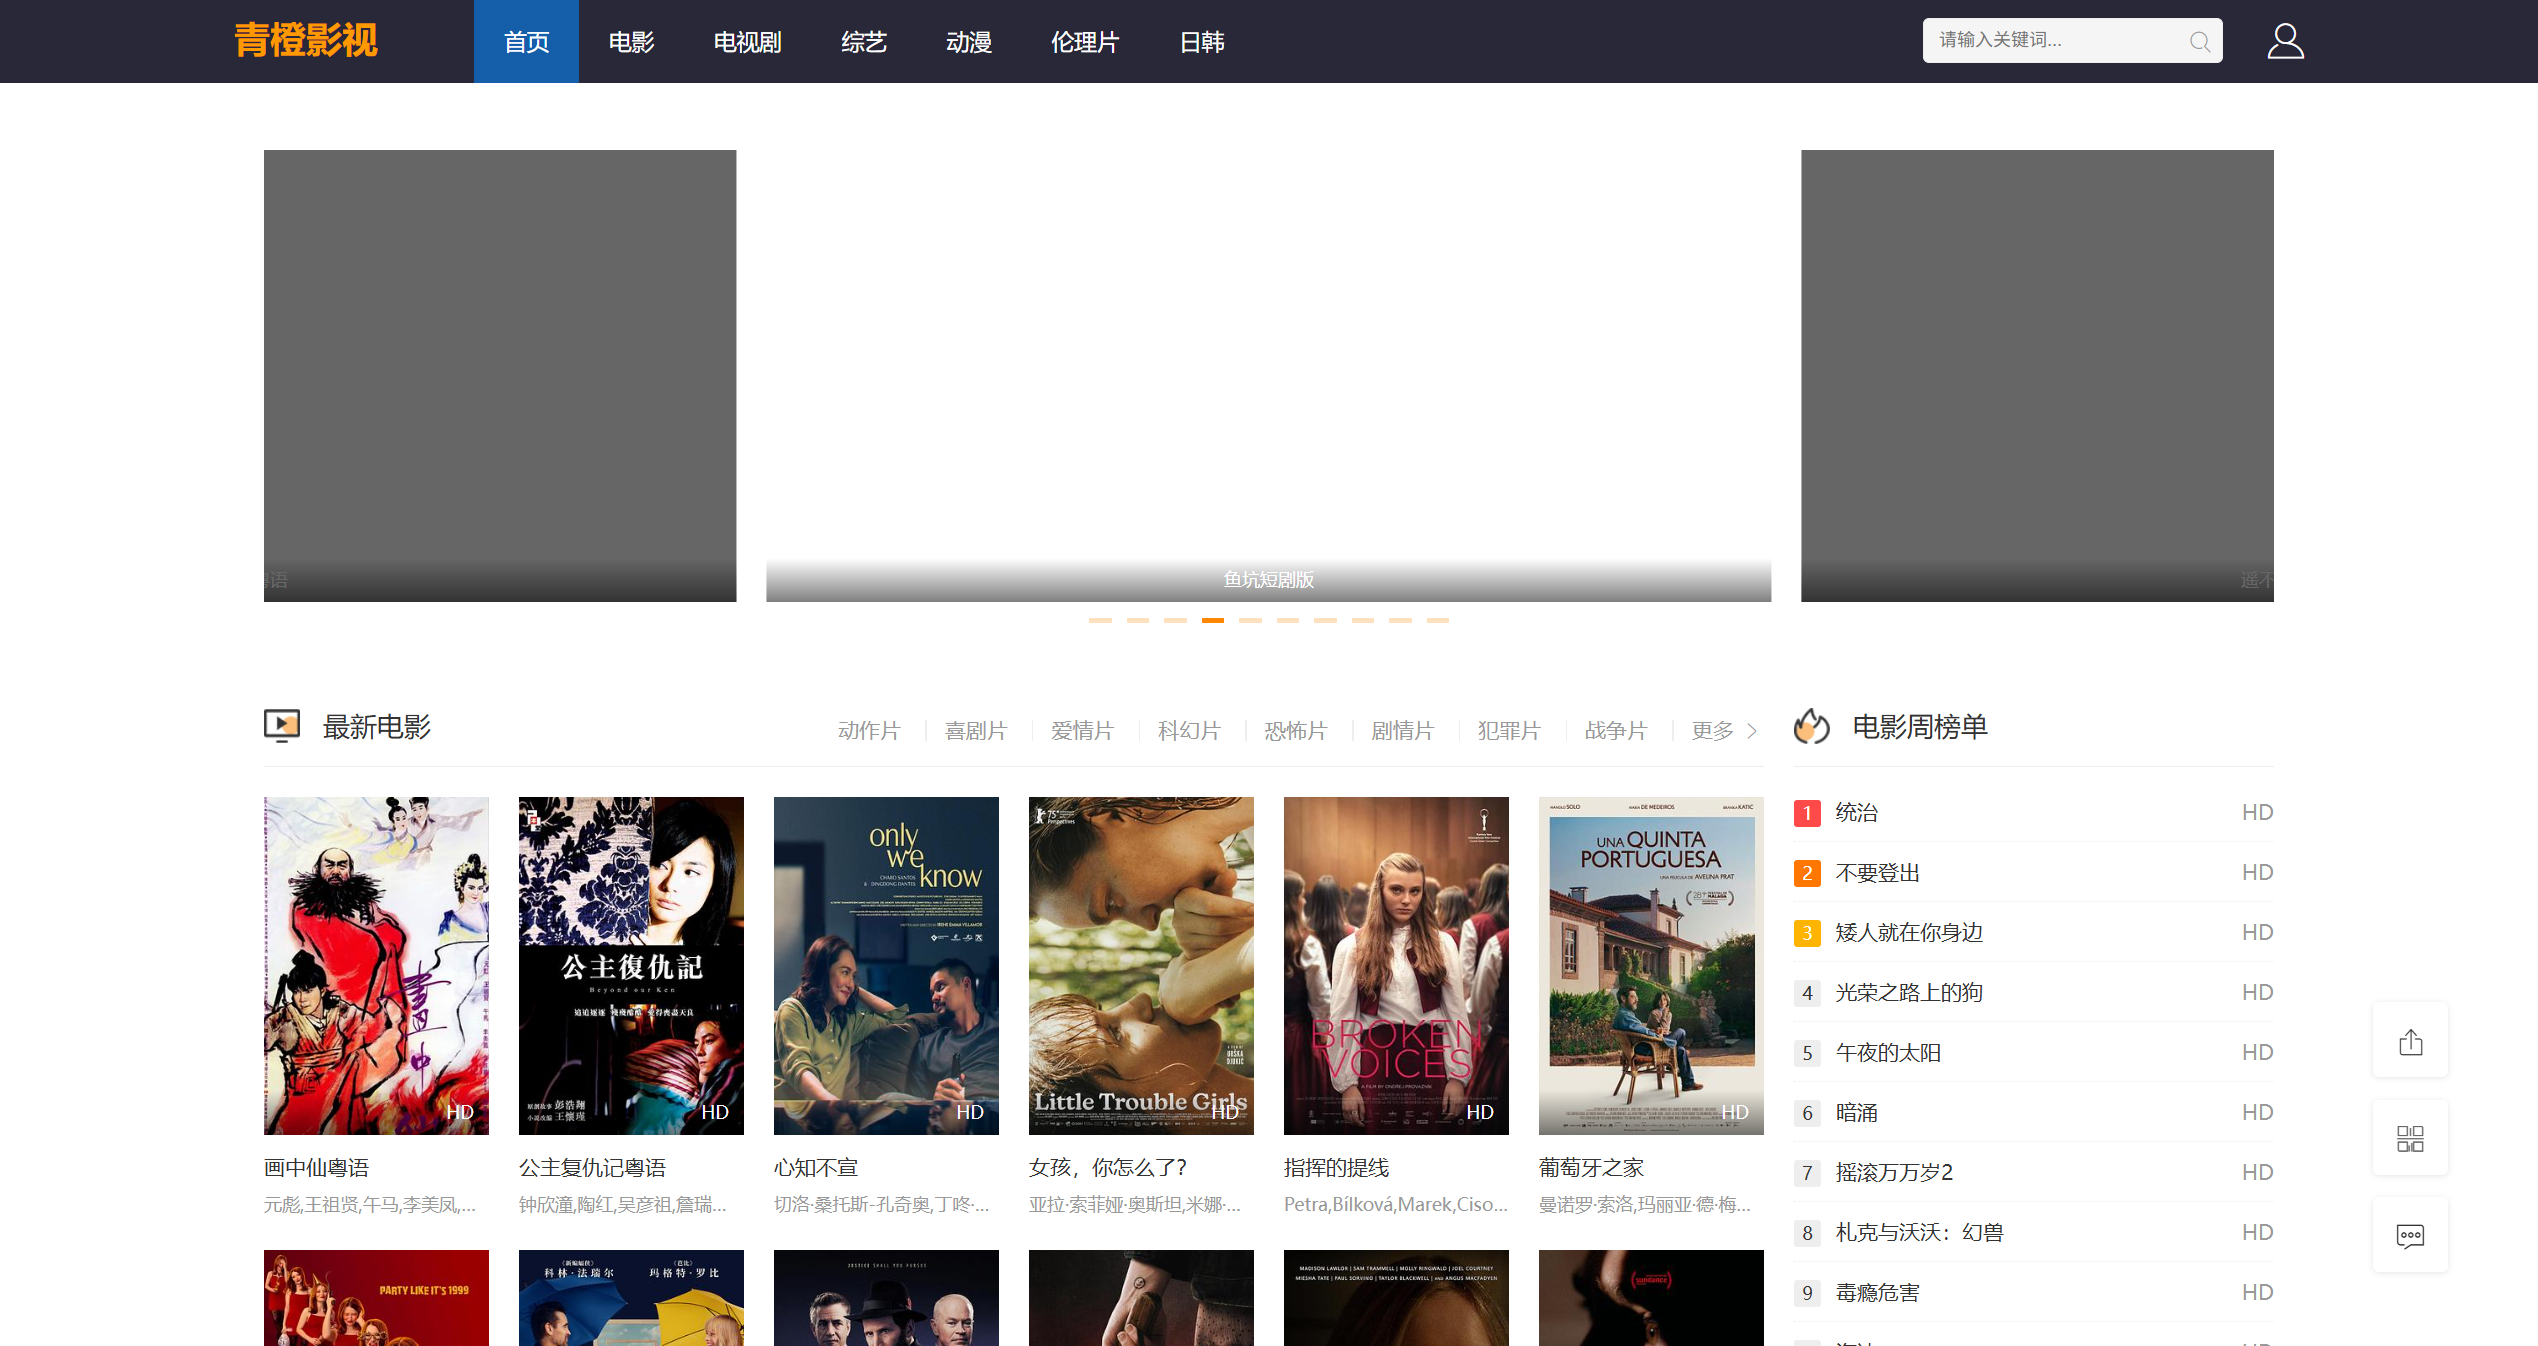Click the 青橙影视 site logo
2538x1346 pixels.
[306, 41]
